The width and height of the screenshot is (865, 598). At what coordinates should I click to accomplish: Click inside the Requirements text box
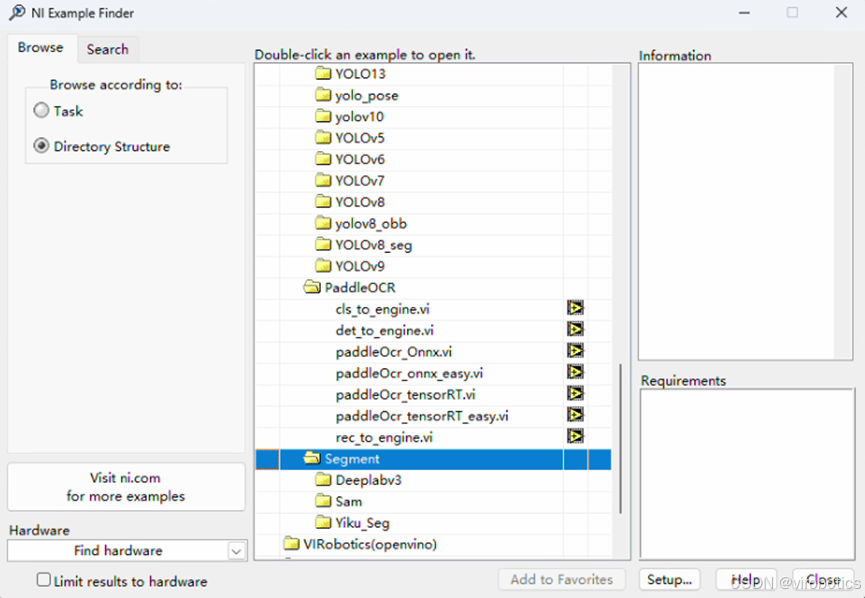747,474
